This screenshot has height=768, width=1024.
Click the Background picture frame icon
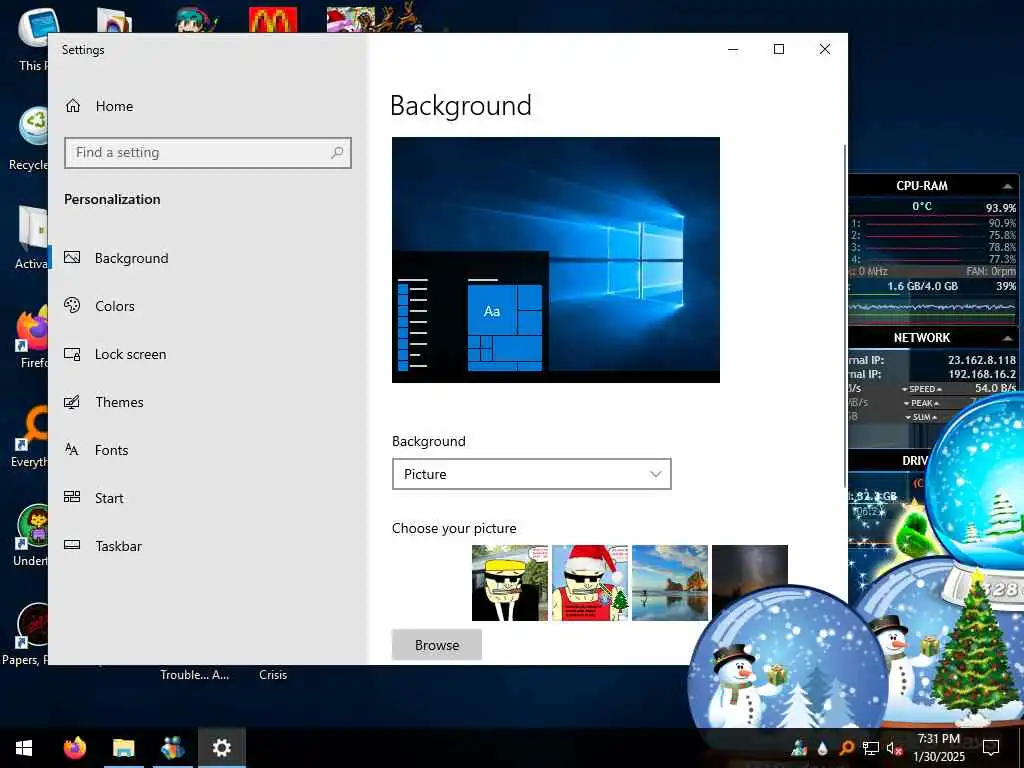click(x=72, y=257)
